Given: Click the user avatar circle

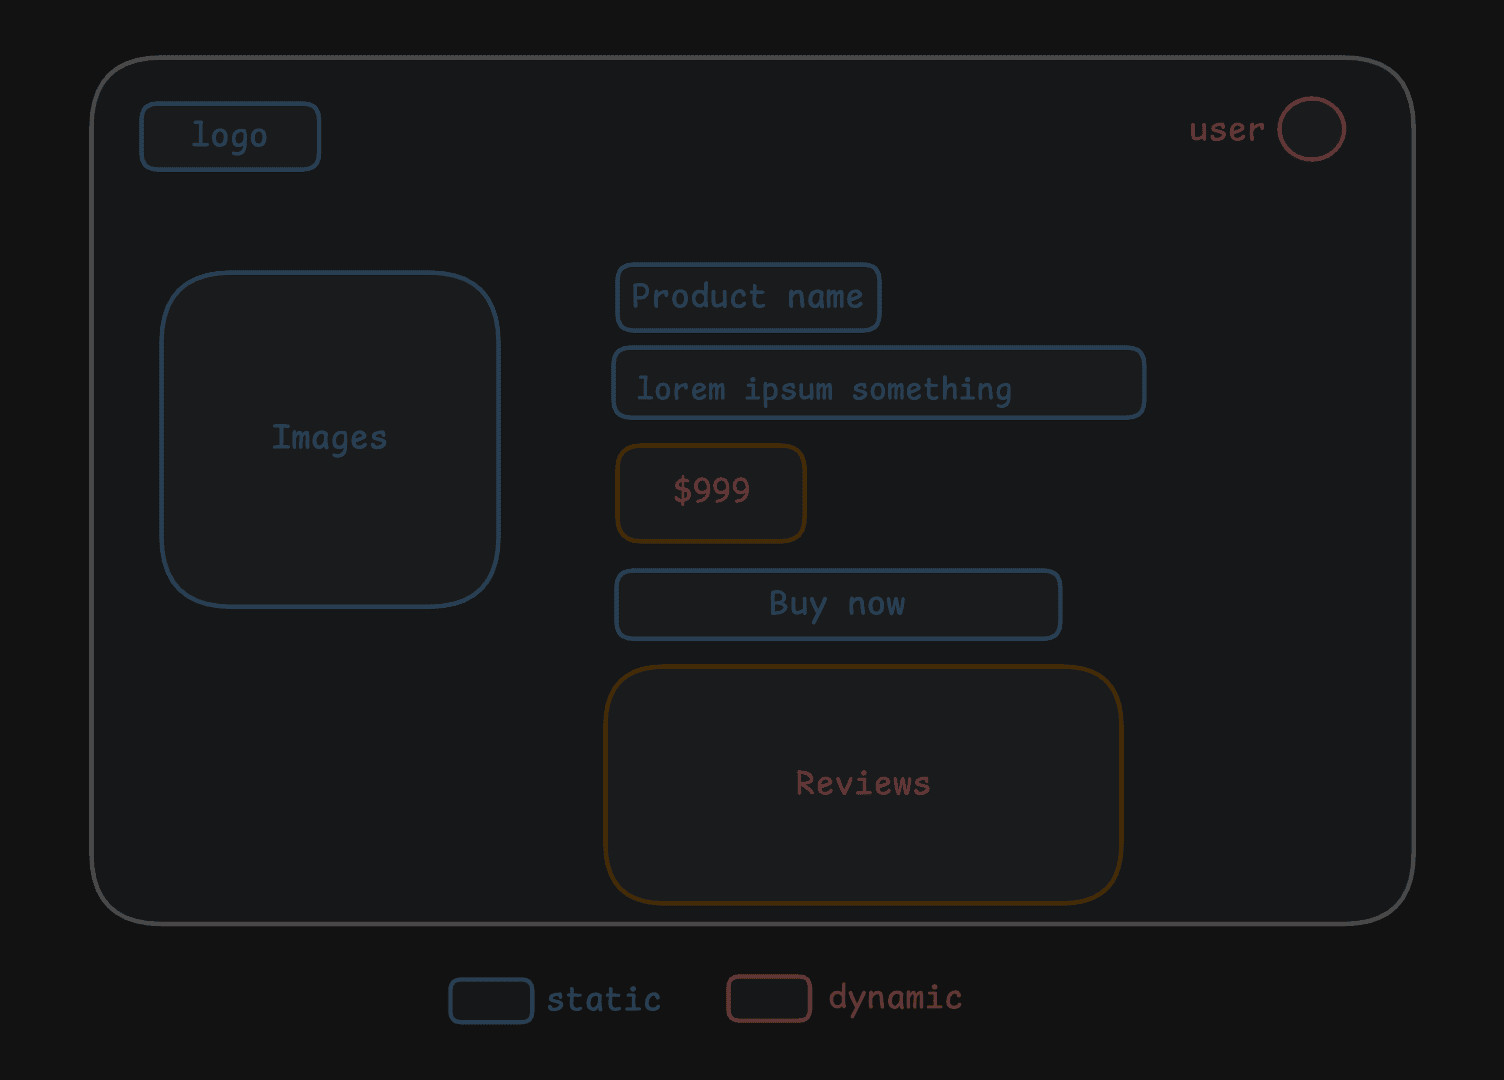Looking at the screenshot, I should 1311,129.
